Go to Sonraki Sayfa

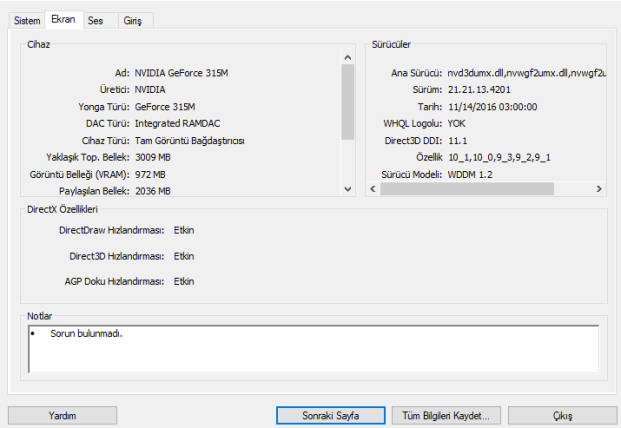pyautogui.click(x=331, y=416)
